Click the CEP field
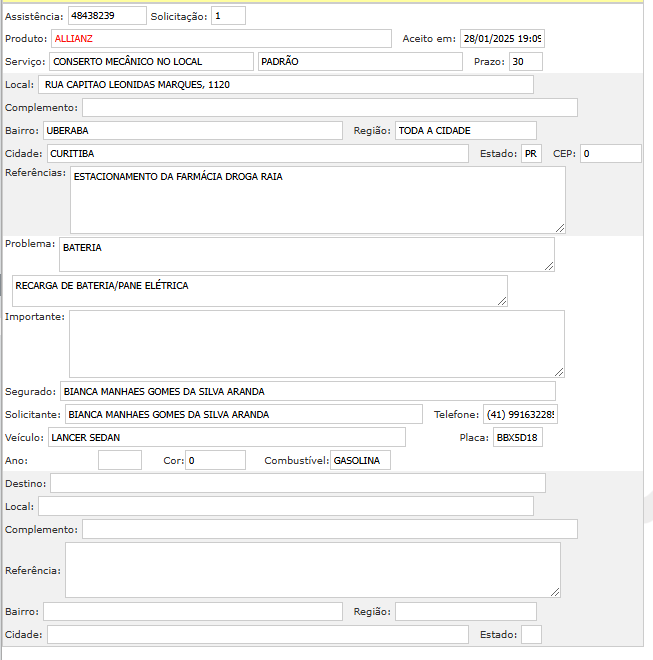 (610, 154)
